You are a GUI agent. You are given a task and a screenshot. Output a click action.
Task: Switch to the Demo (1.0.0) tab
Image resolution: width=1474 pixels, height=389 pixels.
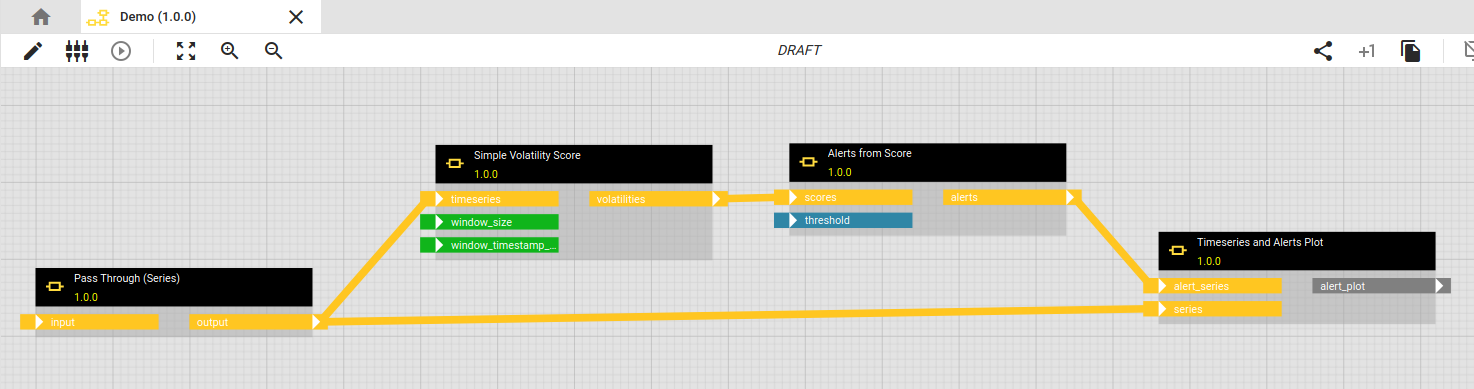(158, 17)
